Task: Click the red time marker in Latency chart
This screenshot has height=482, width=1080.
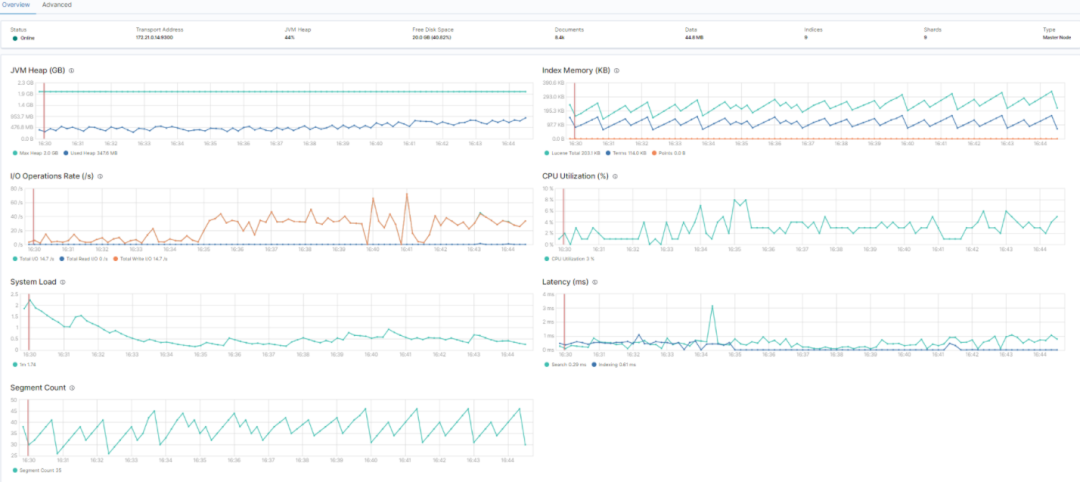Action: pyautogui.click(x=564, y=322)
